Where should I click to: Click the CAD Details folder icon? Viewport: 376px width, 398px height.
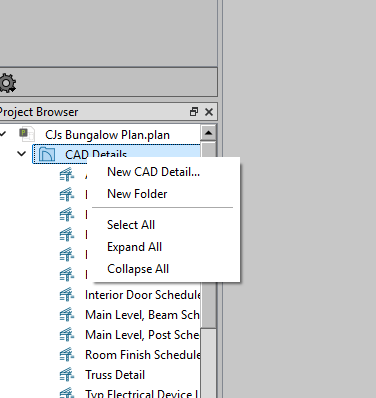pyautogui.click(x=47, y=155)
